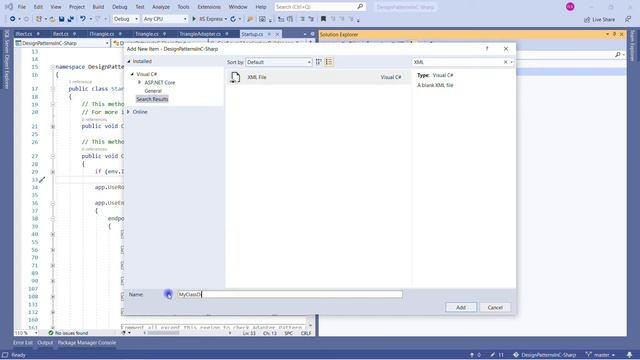The image size is (640, 360).
Task: Open the Output panel tab
Action: click(45, 343)
